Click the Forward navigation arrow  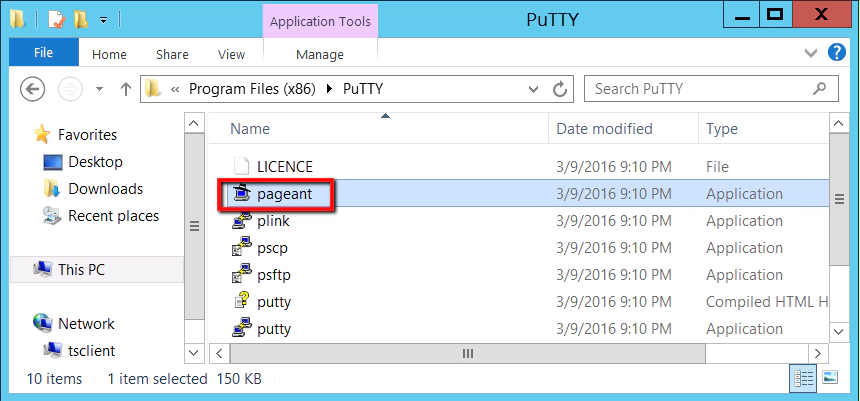pos(70,89)
